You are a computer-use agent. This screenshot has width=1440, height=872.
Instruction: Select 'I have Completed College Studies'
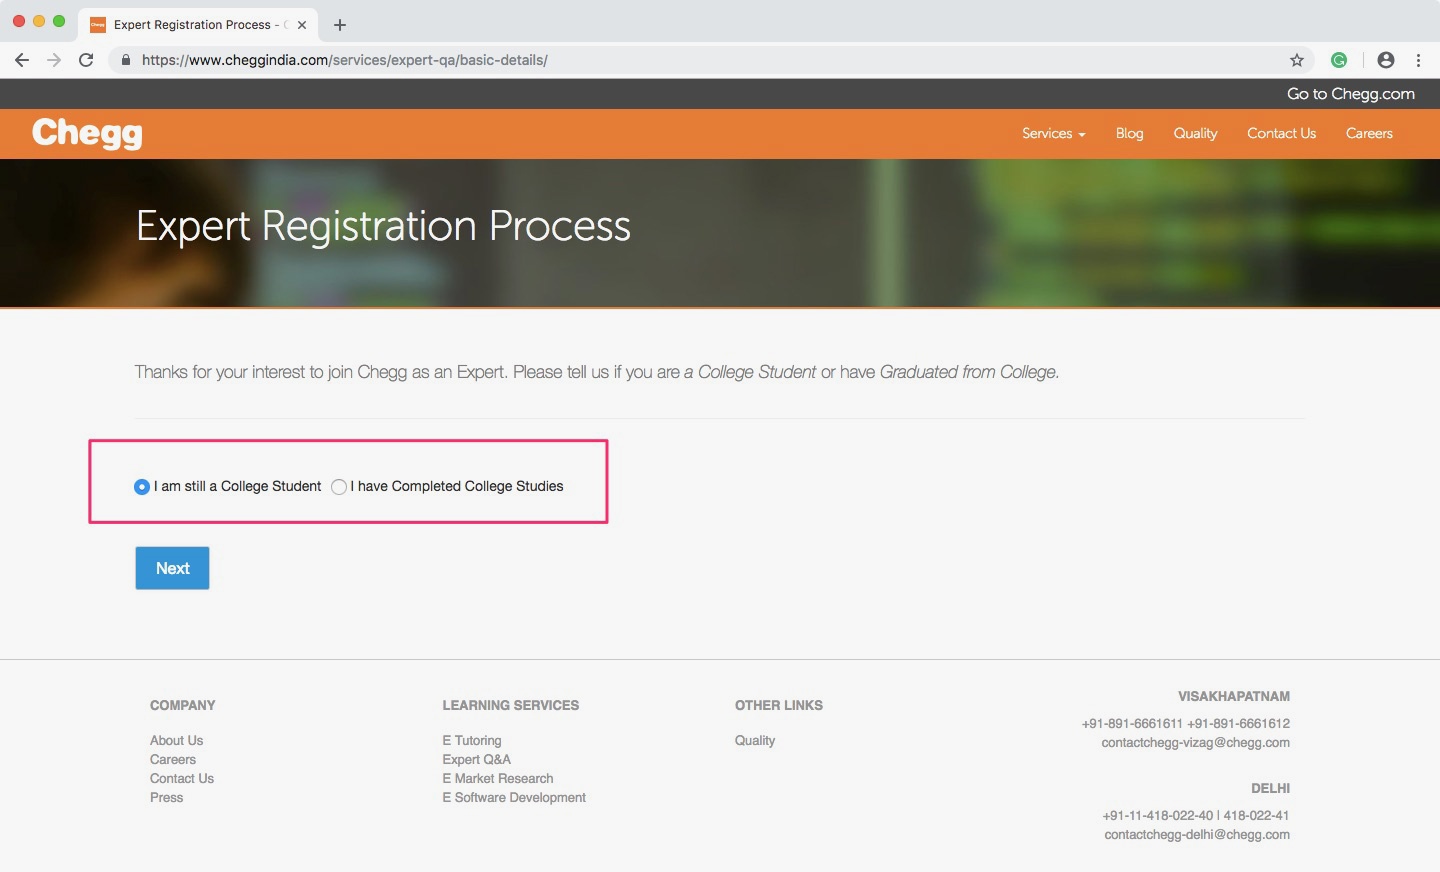coord(339,487)
